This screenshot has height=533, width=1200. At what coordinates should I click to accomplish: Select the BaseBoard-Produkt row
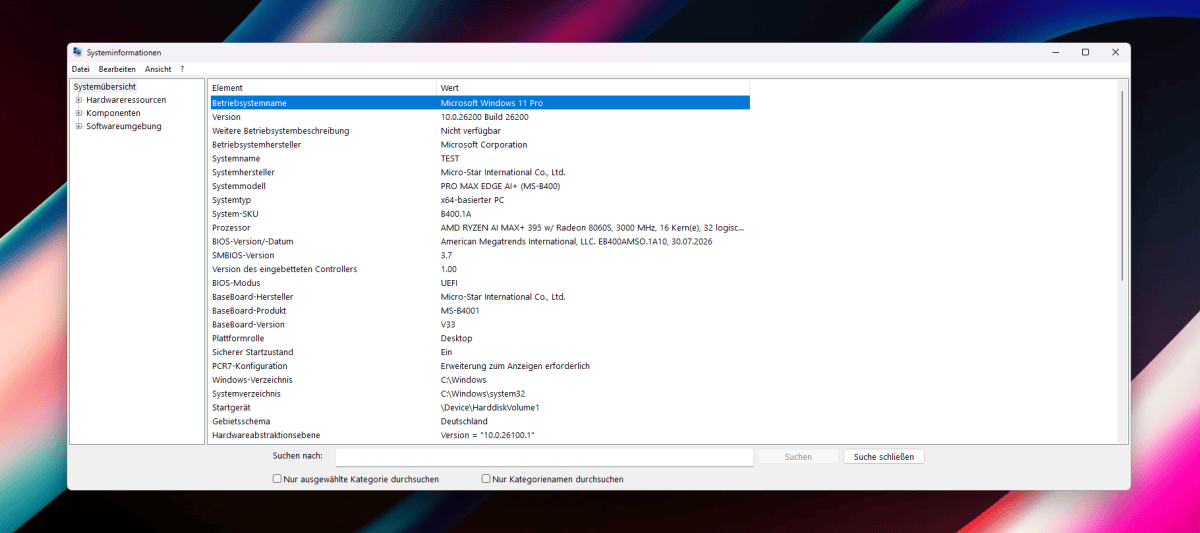(479, 311)
